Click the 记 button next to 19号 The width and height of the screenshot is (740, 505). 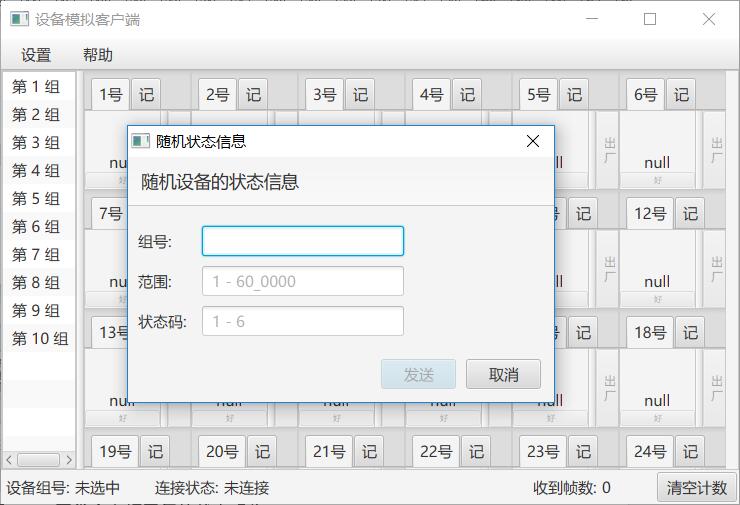click(155, 451)
